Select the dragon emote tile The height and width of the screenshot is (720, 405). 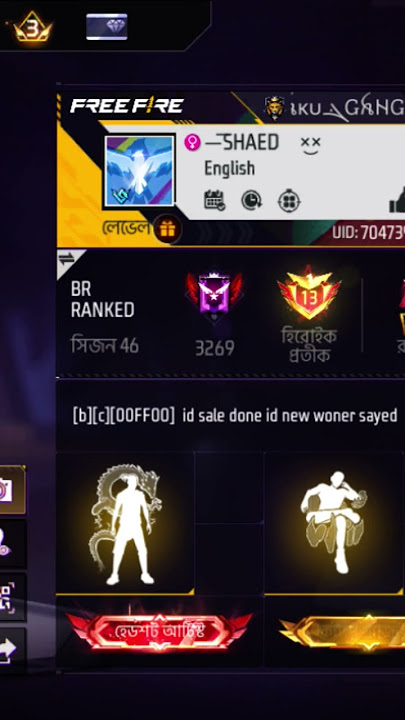click(x=125, y=523)
